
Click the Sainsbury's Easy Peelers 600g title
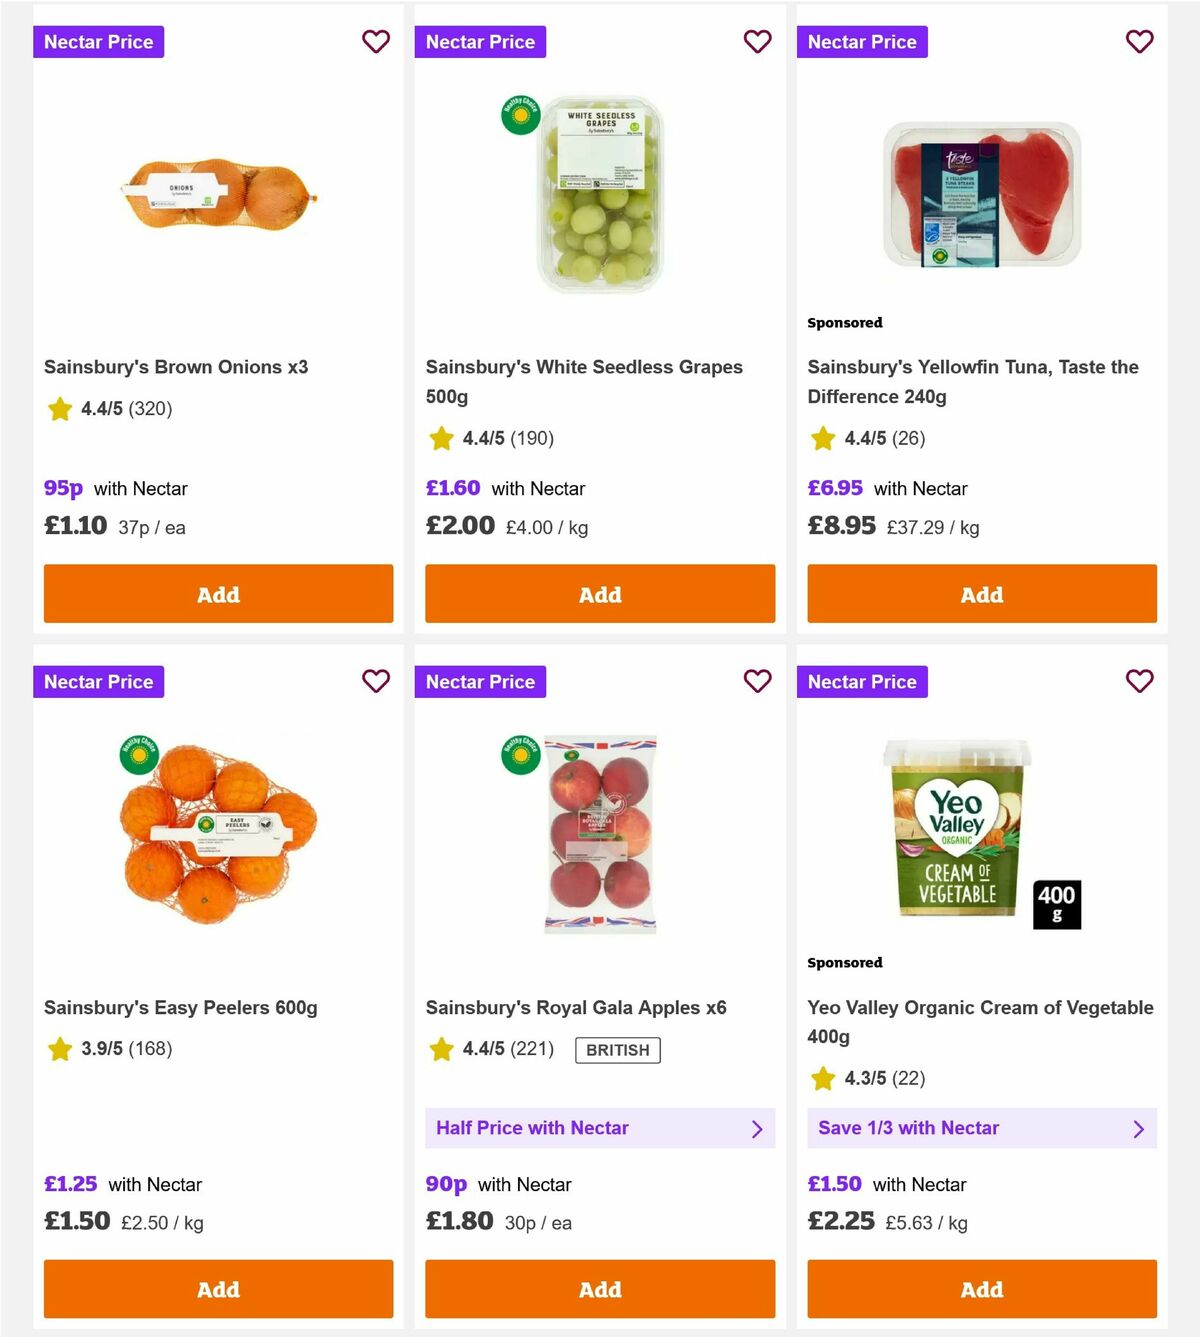[181, 1007]
